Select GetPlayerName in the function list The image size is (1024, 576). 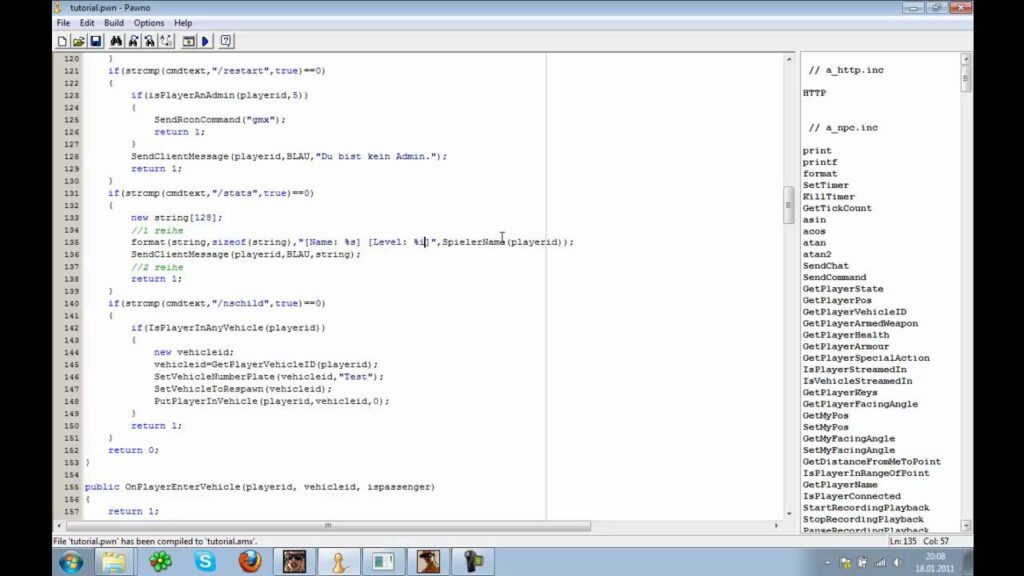[839, 485]
